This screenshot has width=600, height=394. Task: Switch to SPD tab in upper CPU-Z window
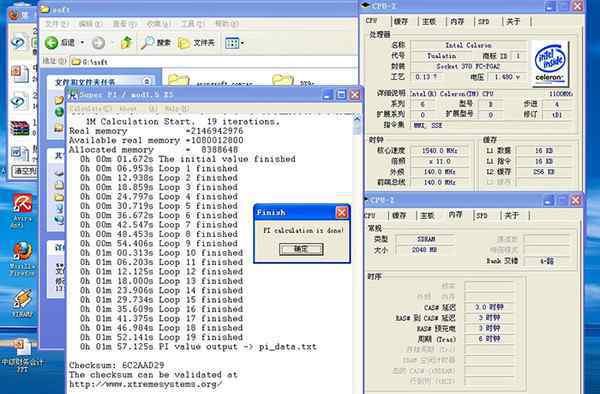click(484, 22)
